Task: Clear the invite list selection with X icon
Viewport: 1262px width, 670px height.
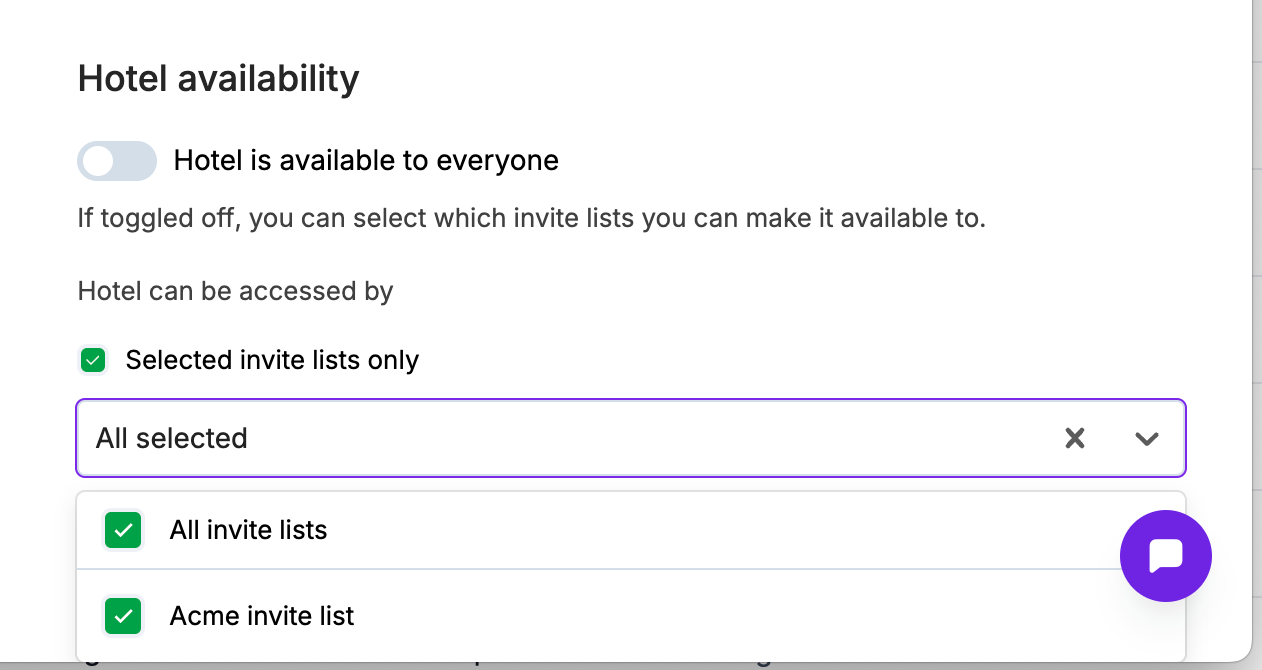Action: click(1075, 438)
